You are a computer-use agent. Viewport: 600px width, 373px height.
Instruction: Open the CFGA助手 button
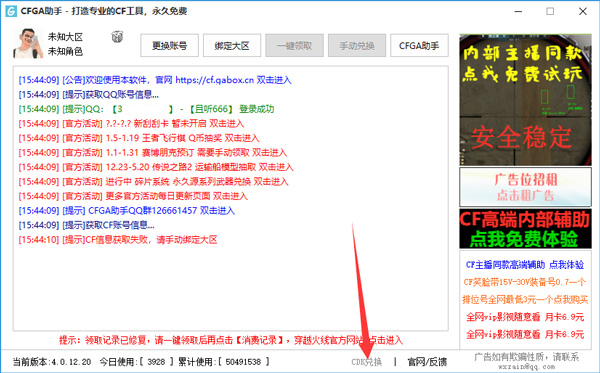coord(419,46)
